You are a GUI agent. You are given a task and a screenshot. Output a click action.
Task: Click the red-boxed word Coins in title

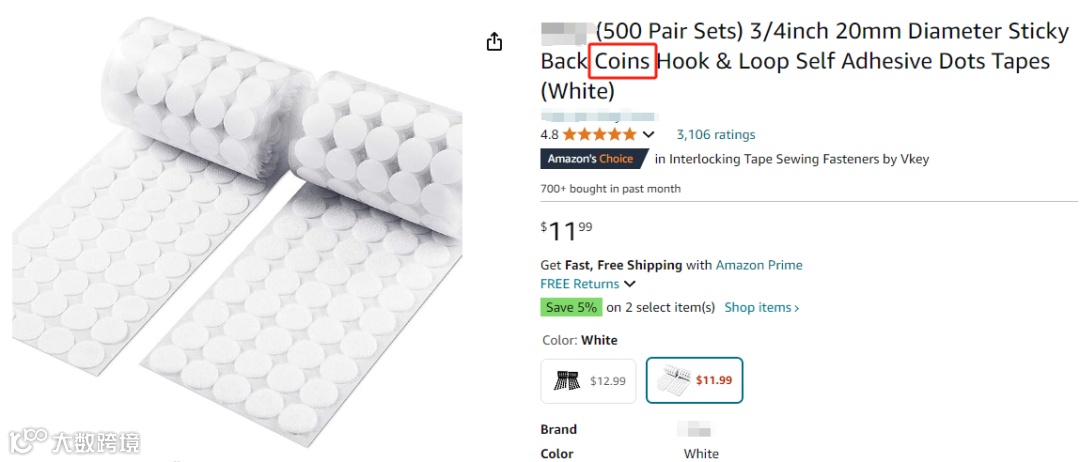click(x=622, y=61)
